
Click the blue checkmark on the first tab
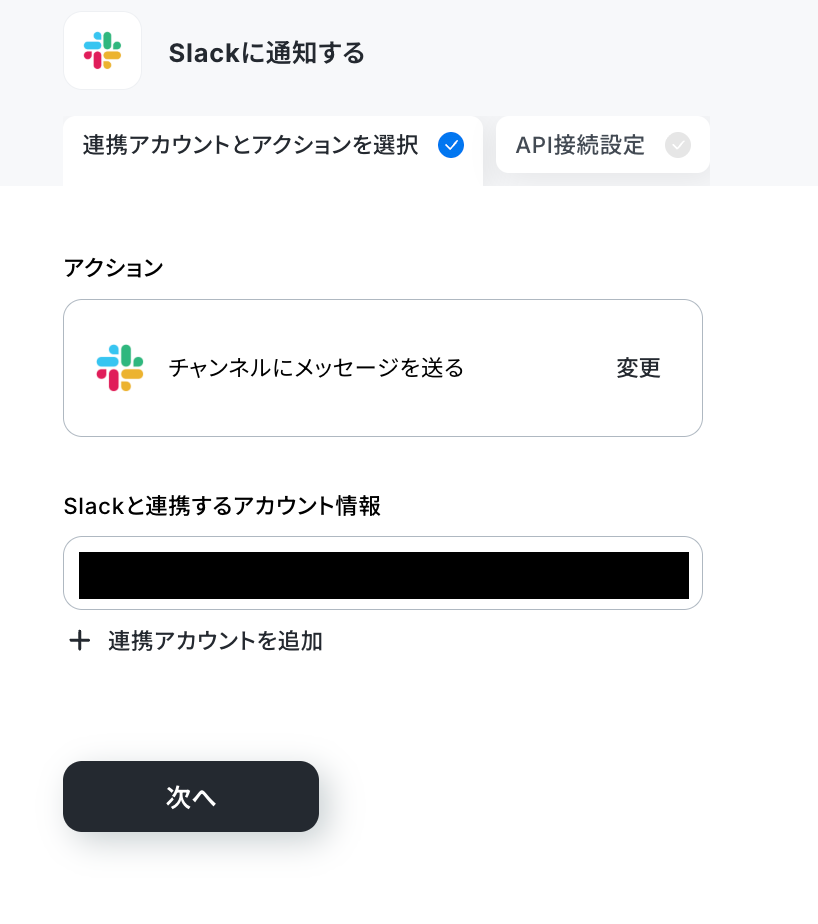coord(451,145)
